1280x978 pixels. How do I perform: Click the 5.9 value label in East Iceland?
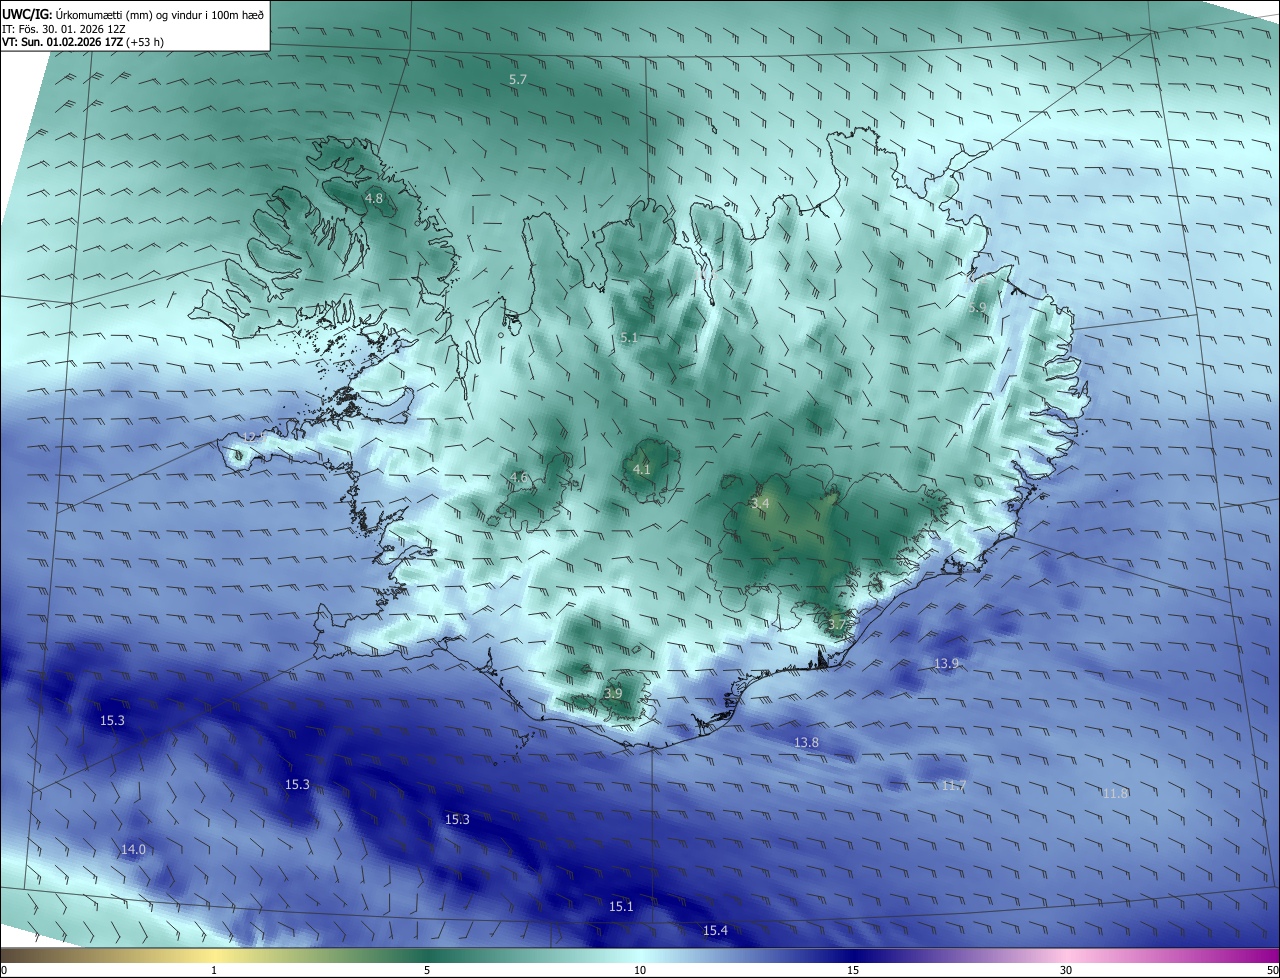(x=977, y=308)
